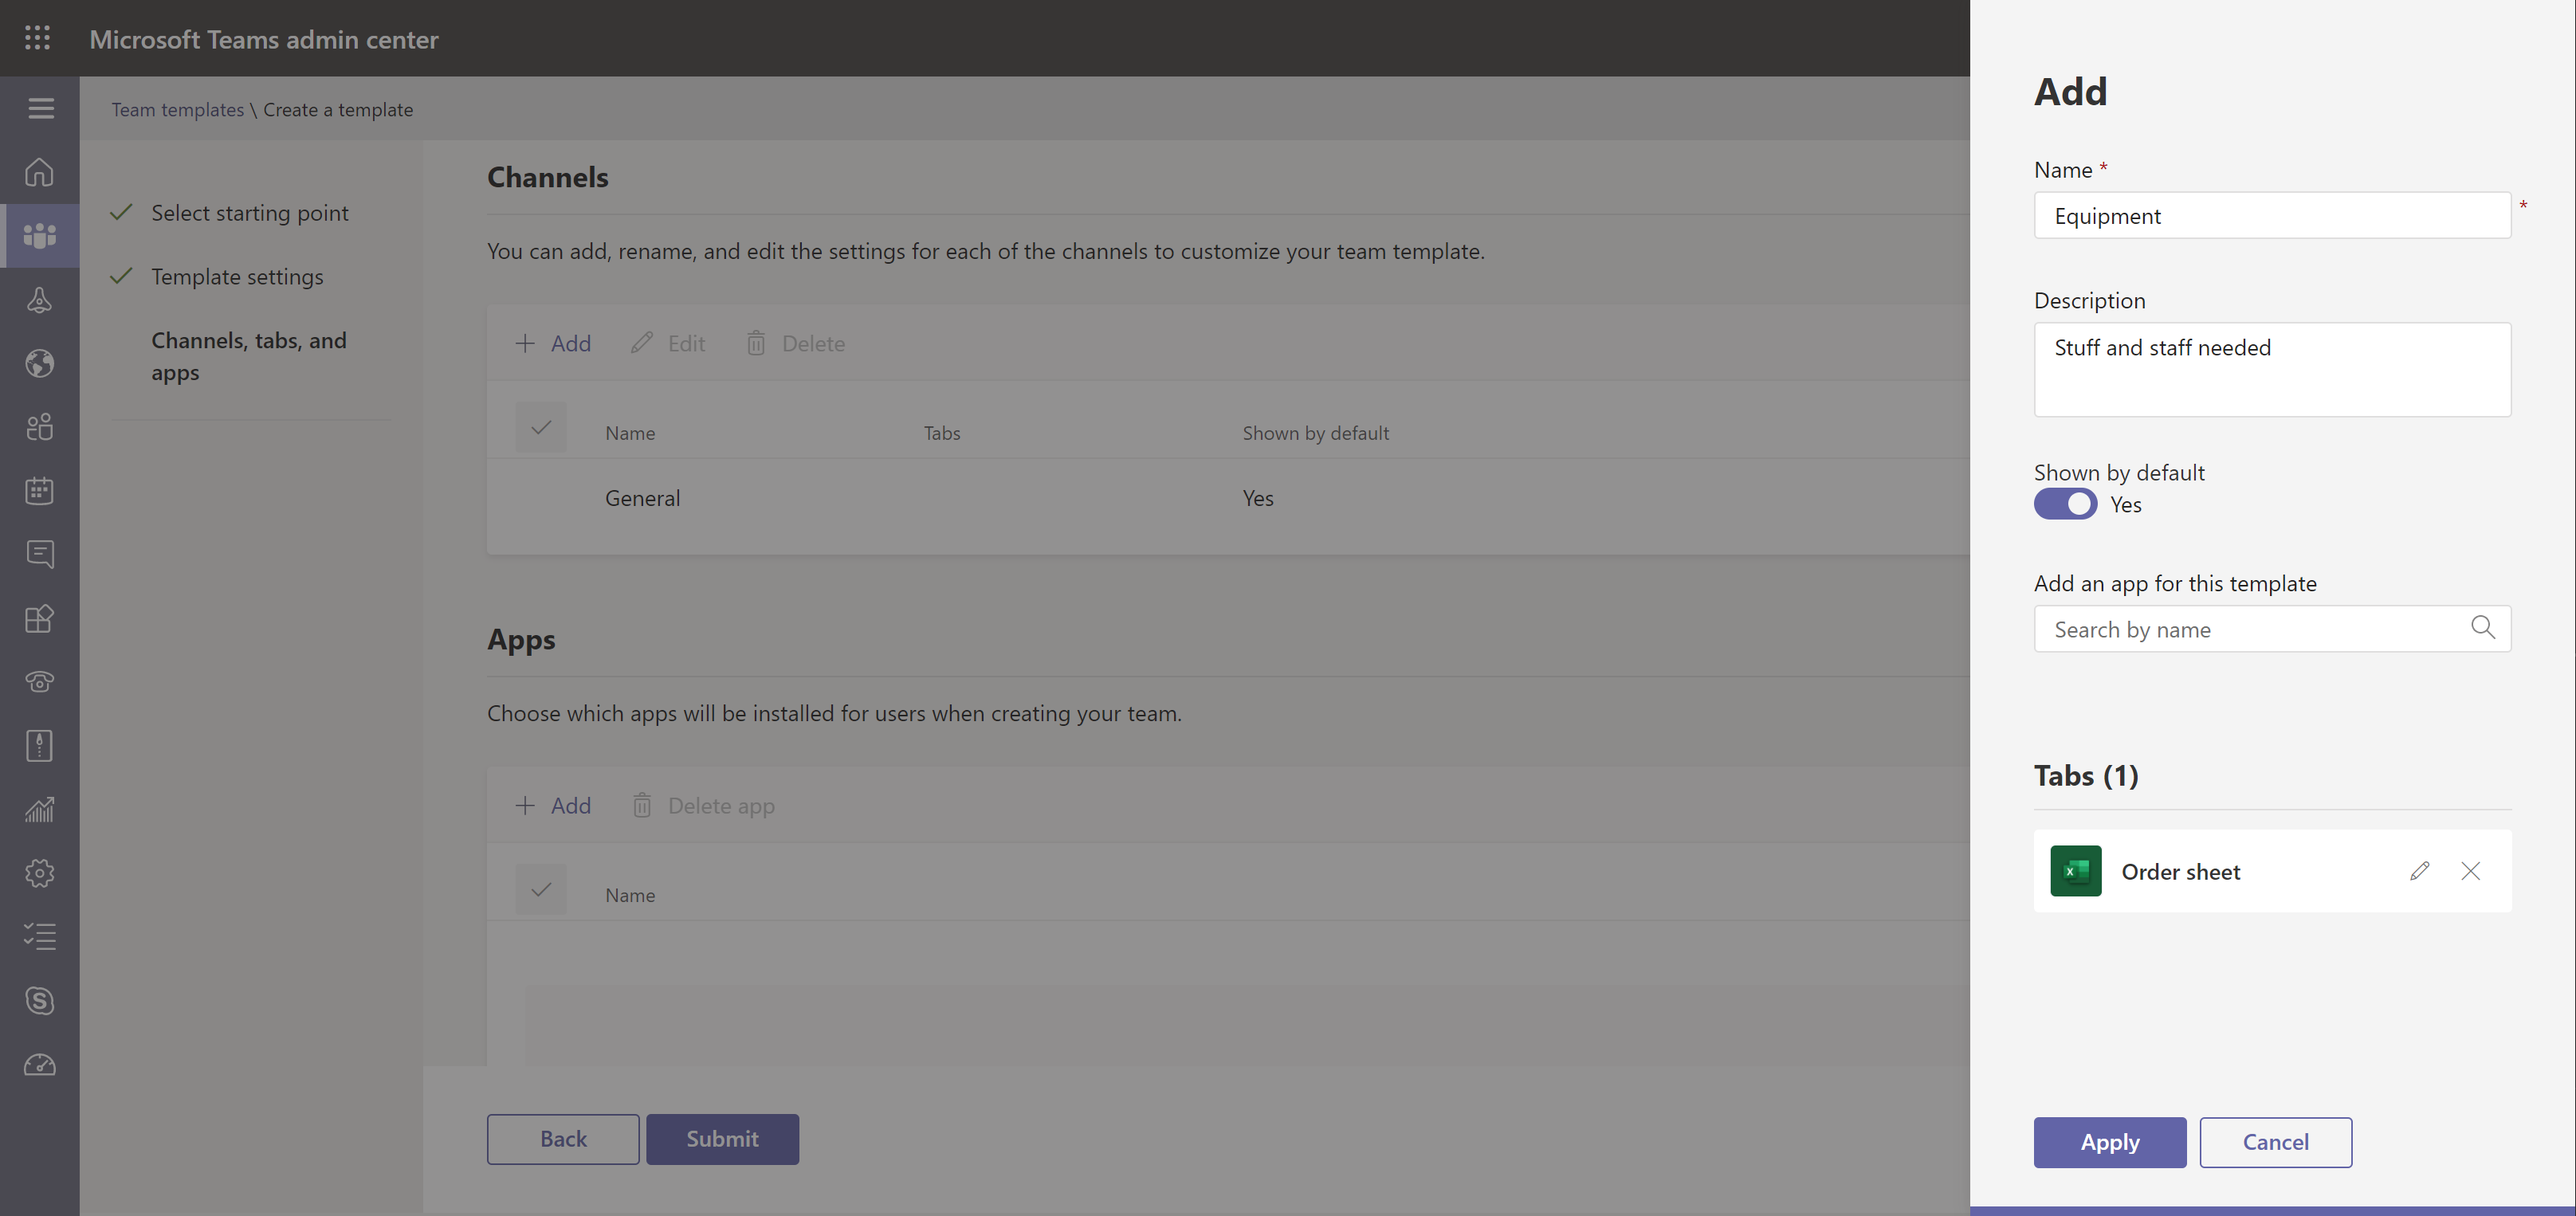Add an app in Apps section

pyautogui.click(x=553, y=806)
